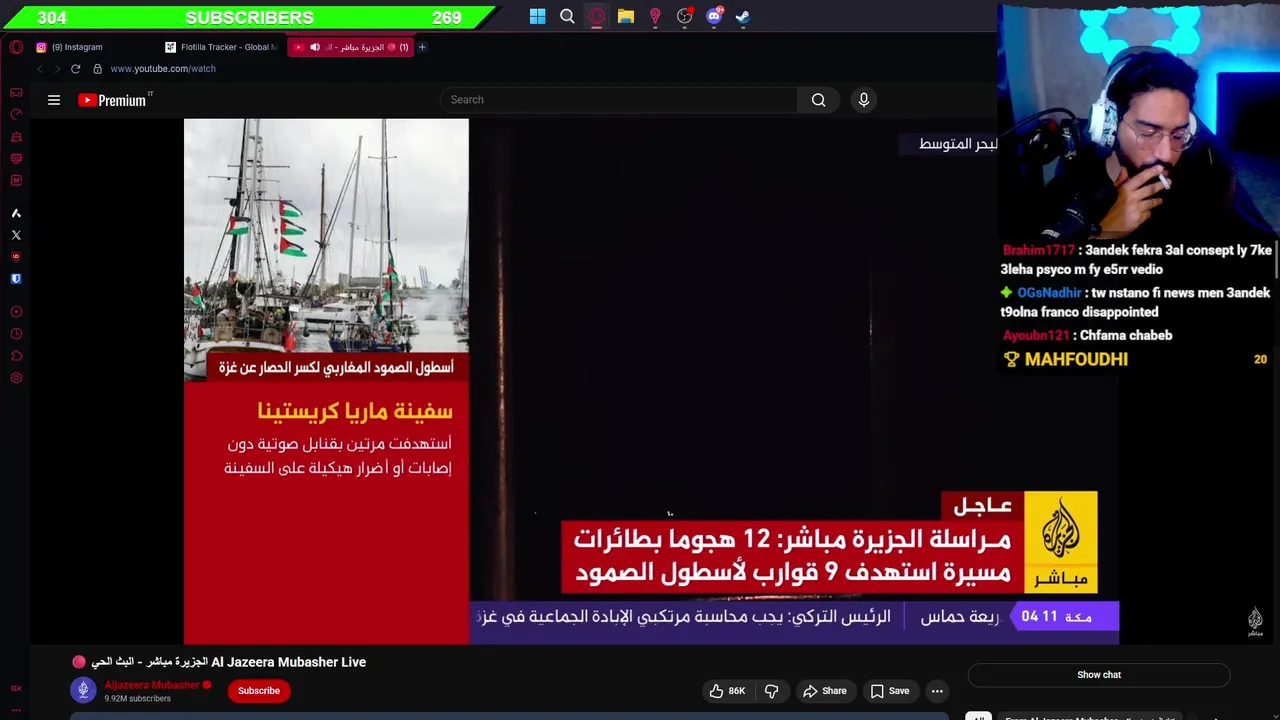This screenshot has height=720, width=1280.
Task: Open the Windows Start menu
Action: coord(538,17)
